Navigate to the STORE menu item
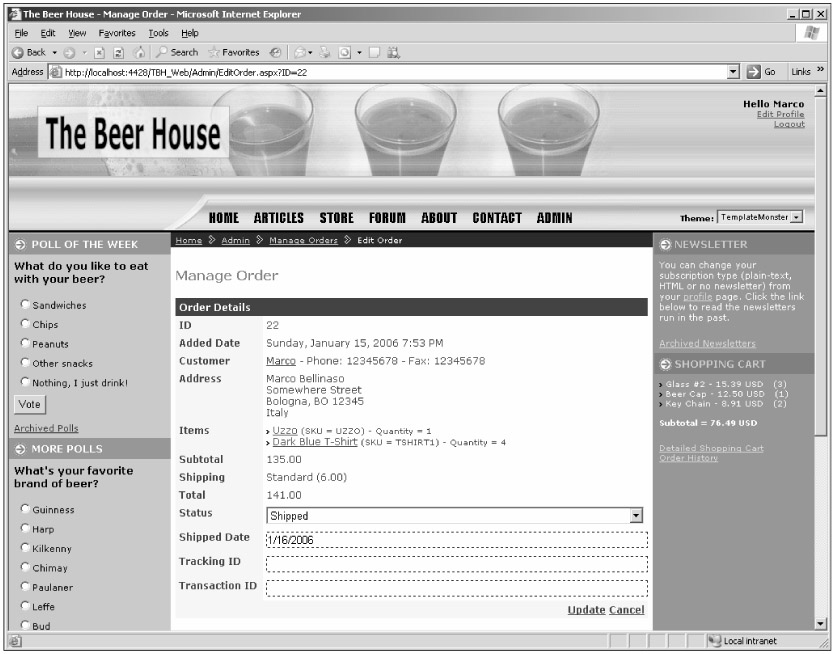This screenshot has width=835, height=654. (336, 218)
